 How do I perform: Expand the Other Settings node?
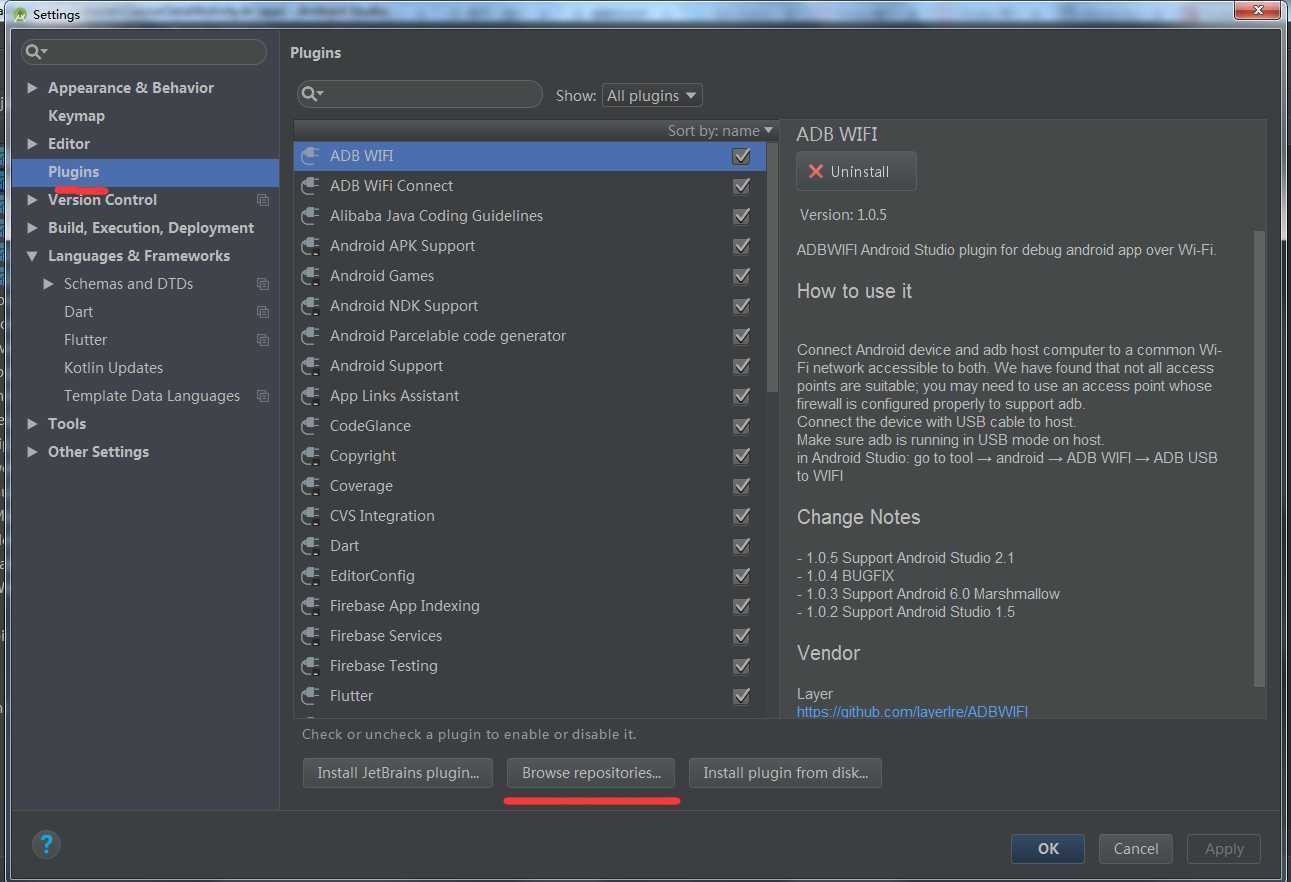click(x=33, y=452)
